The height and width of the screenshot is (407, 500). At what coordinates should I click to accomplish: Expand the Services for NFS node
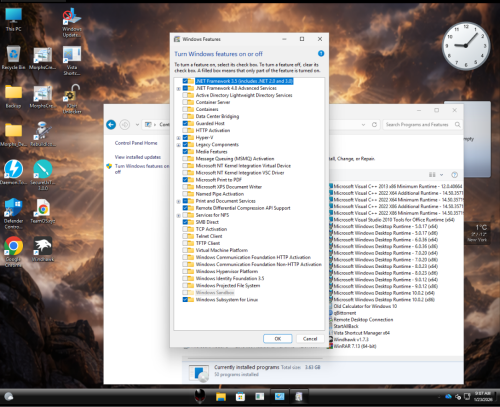pyautogui.click(x=179, y=216)
